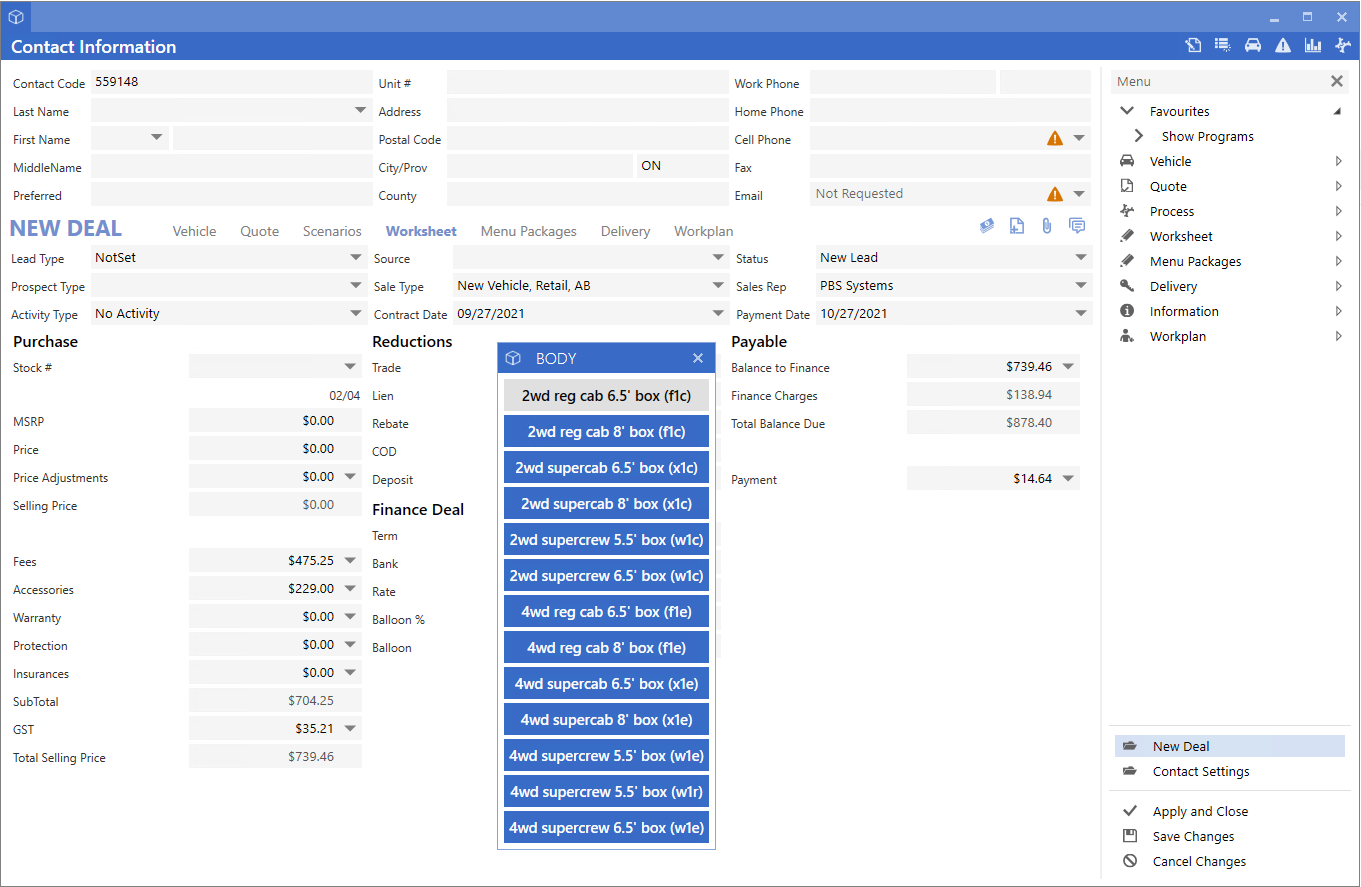Open the Workplan tab

coord(704,231)
